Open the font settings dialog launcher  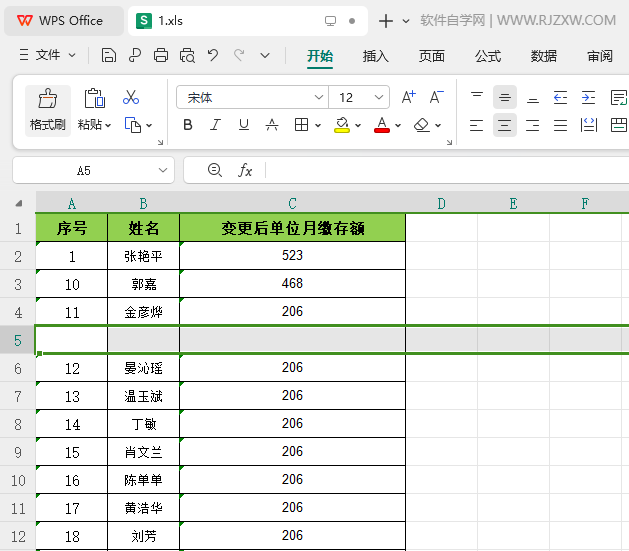point(449,142)
